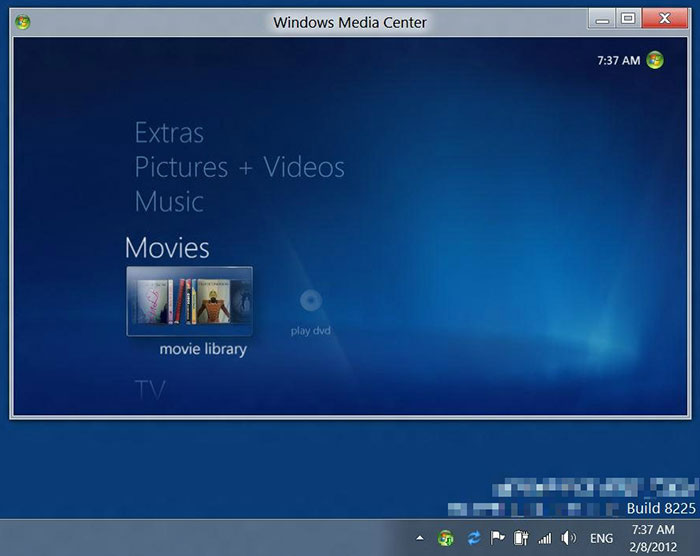Select the TV category at bottom
Viewport: 700px width, 556px height.
click(150, 389)
